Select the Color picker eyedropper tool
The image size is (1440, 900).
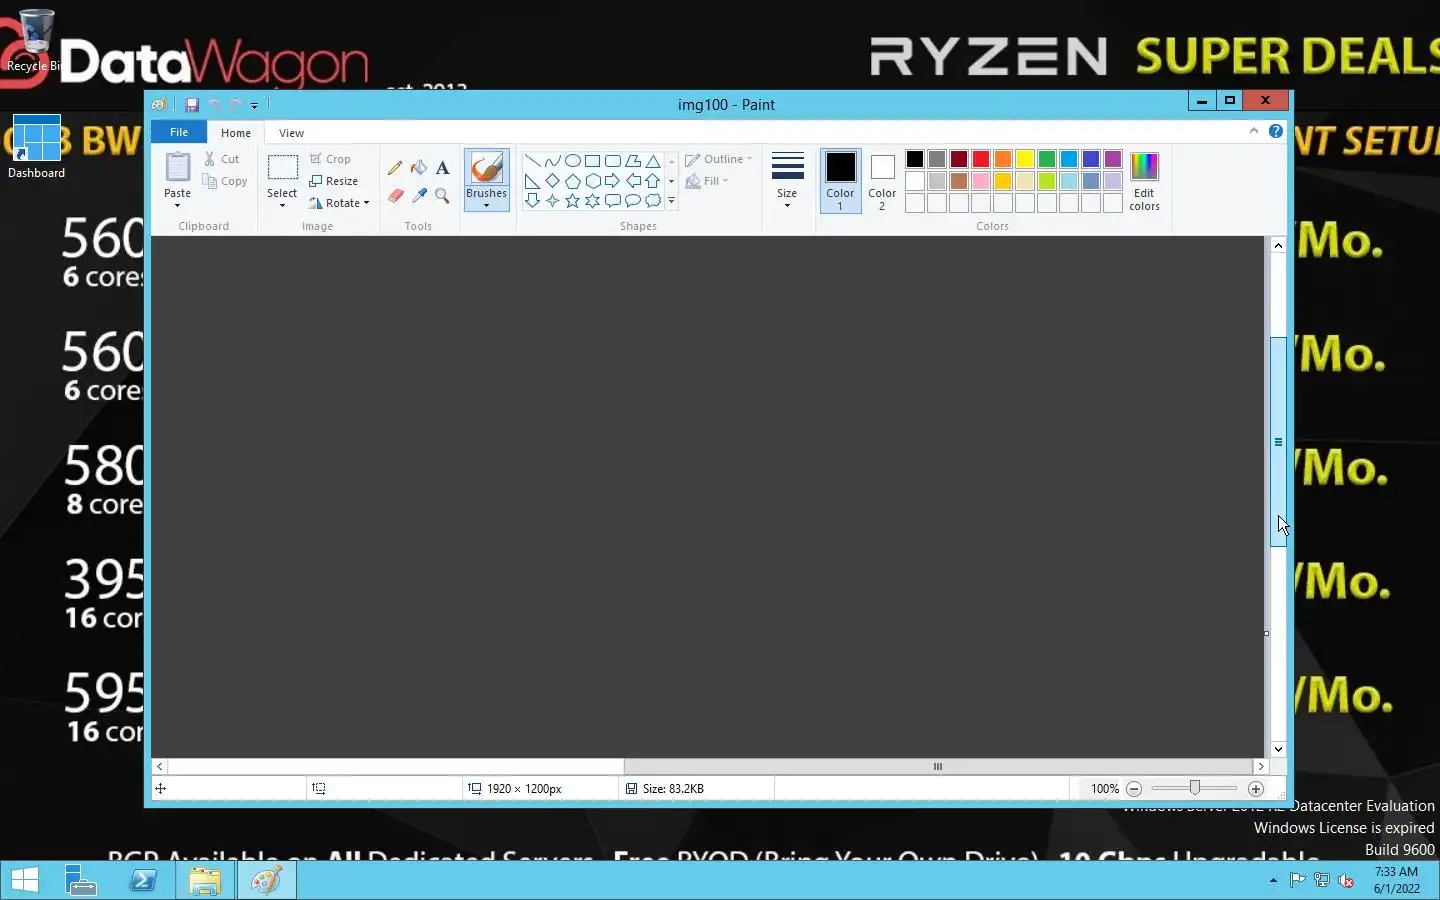[x=419, y=196]
